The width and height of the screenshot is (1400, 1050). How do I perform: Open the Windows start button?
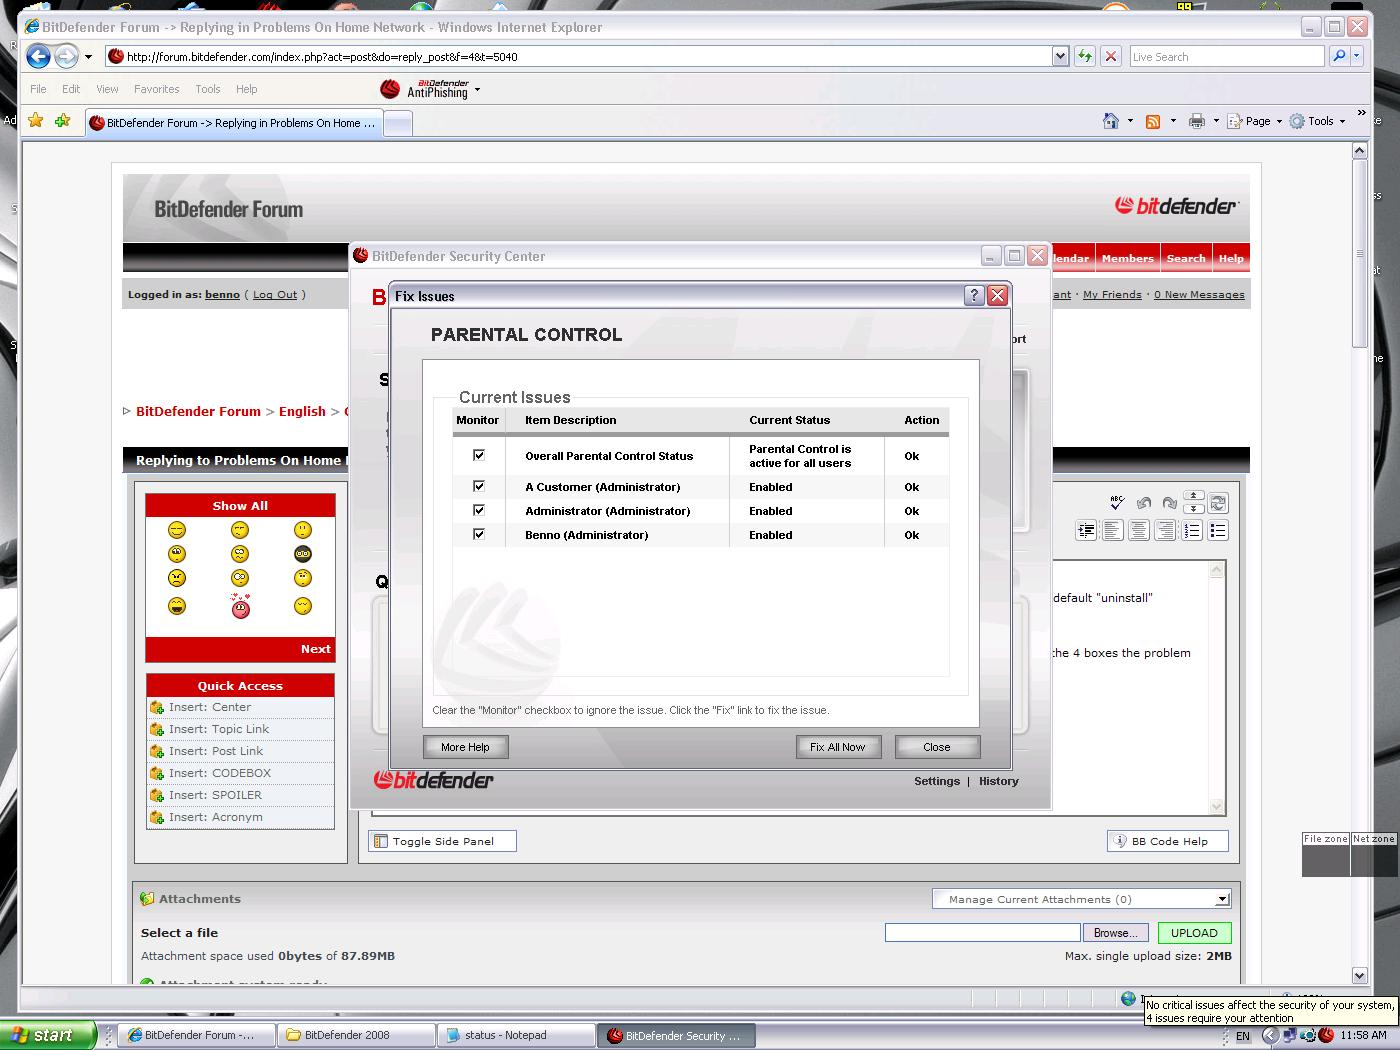tap(48, 1035)
